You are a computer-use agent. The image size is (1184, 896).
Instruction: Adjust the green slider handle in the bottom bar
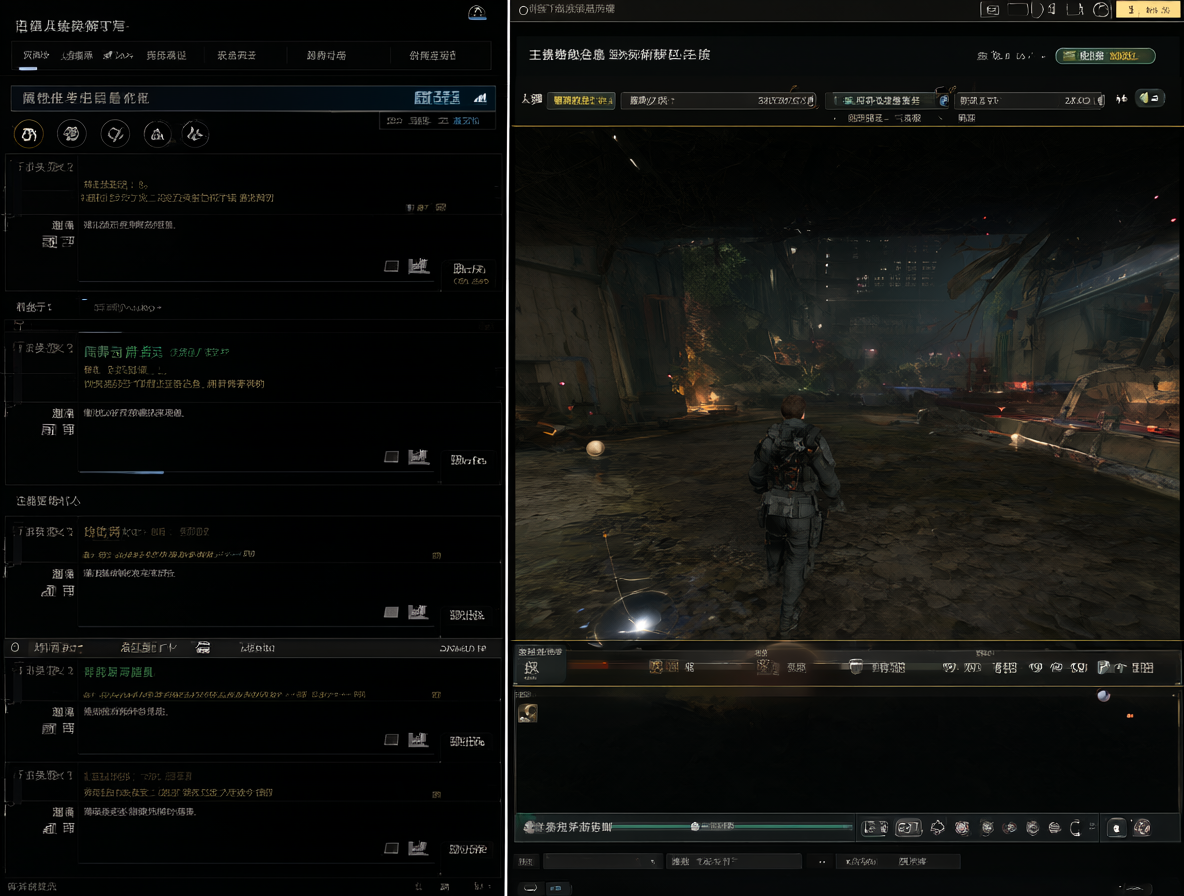point(695,827)
